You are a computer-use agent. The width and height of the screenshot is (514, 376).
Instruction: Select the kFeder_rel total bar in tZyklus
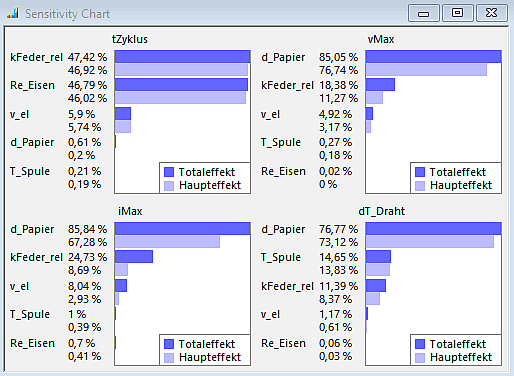[x=183, y=57]
